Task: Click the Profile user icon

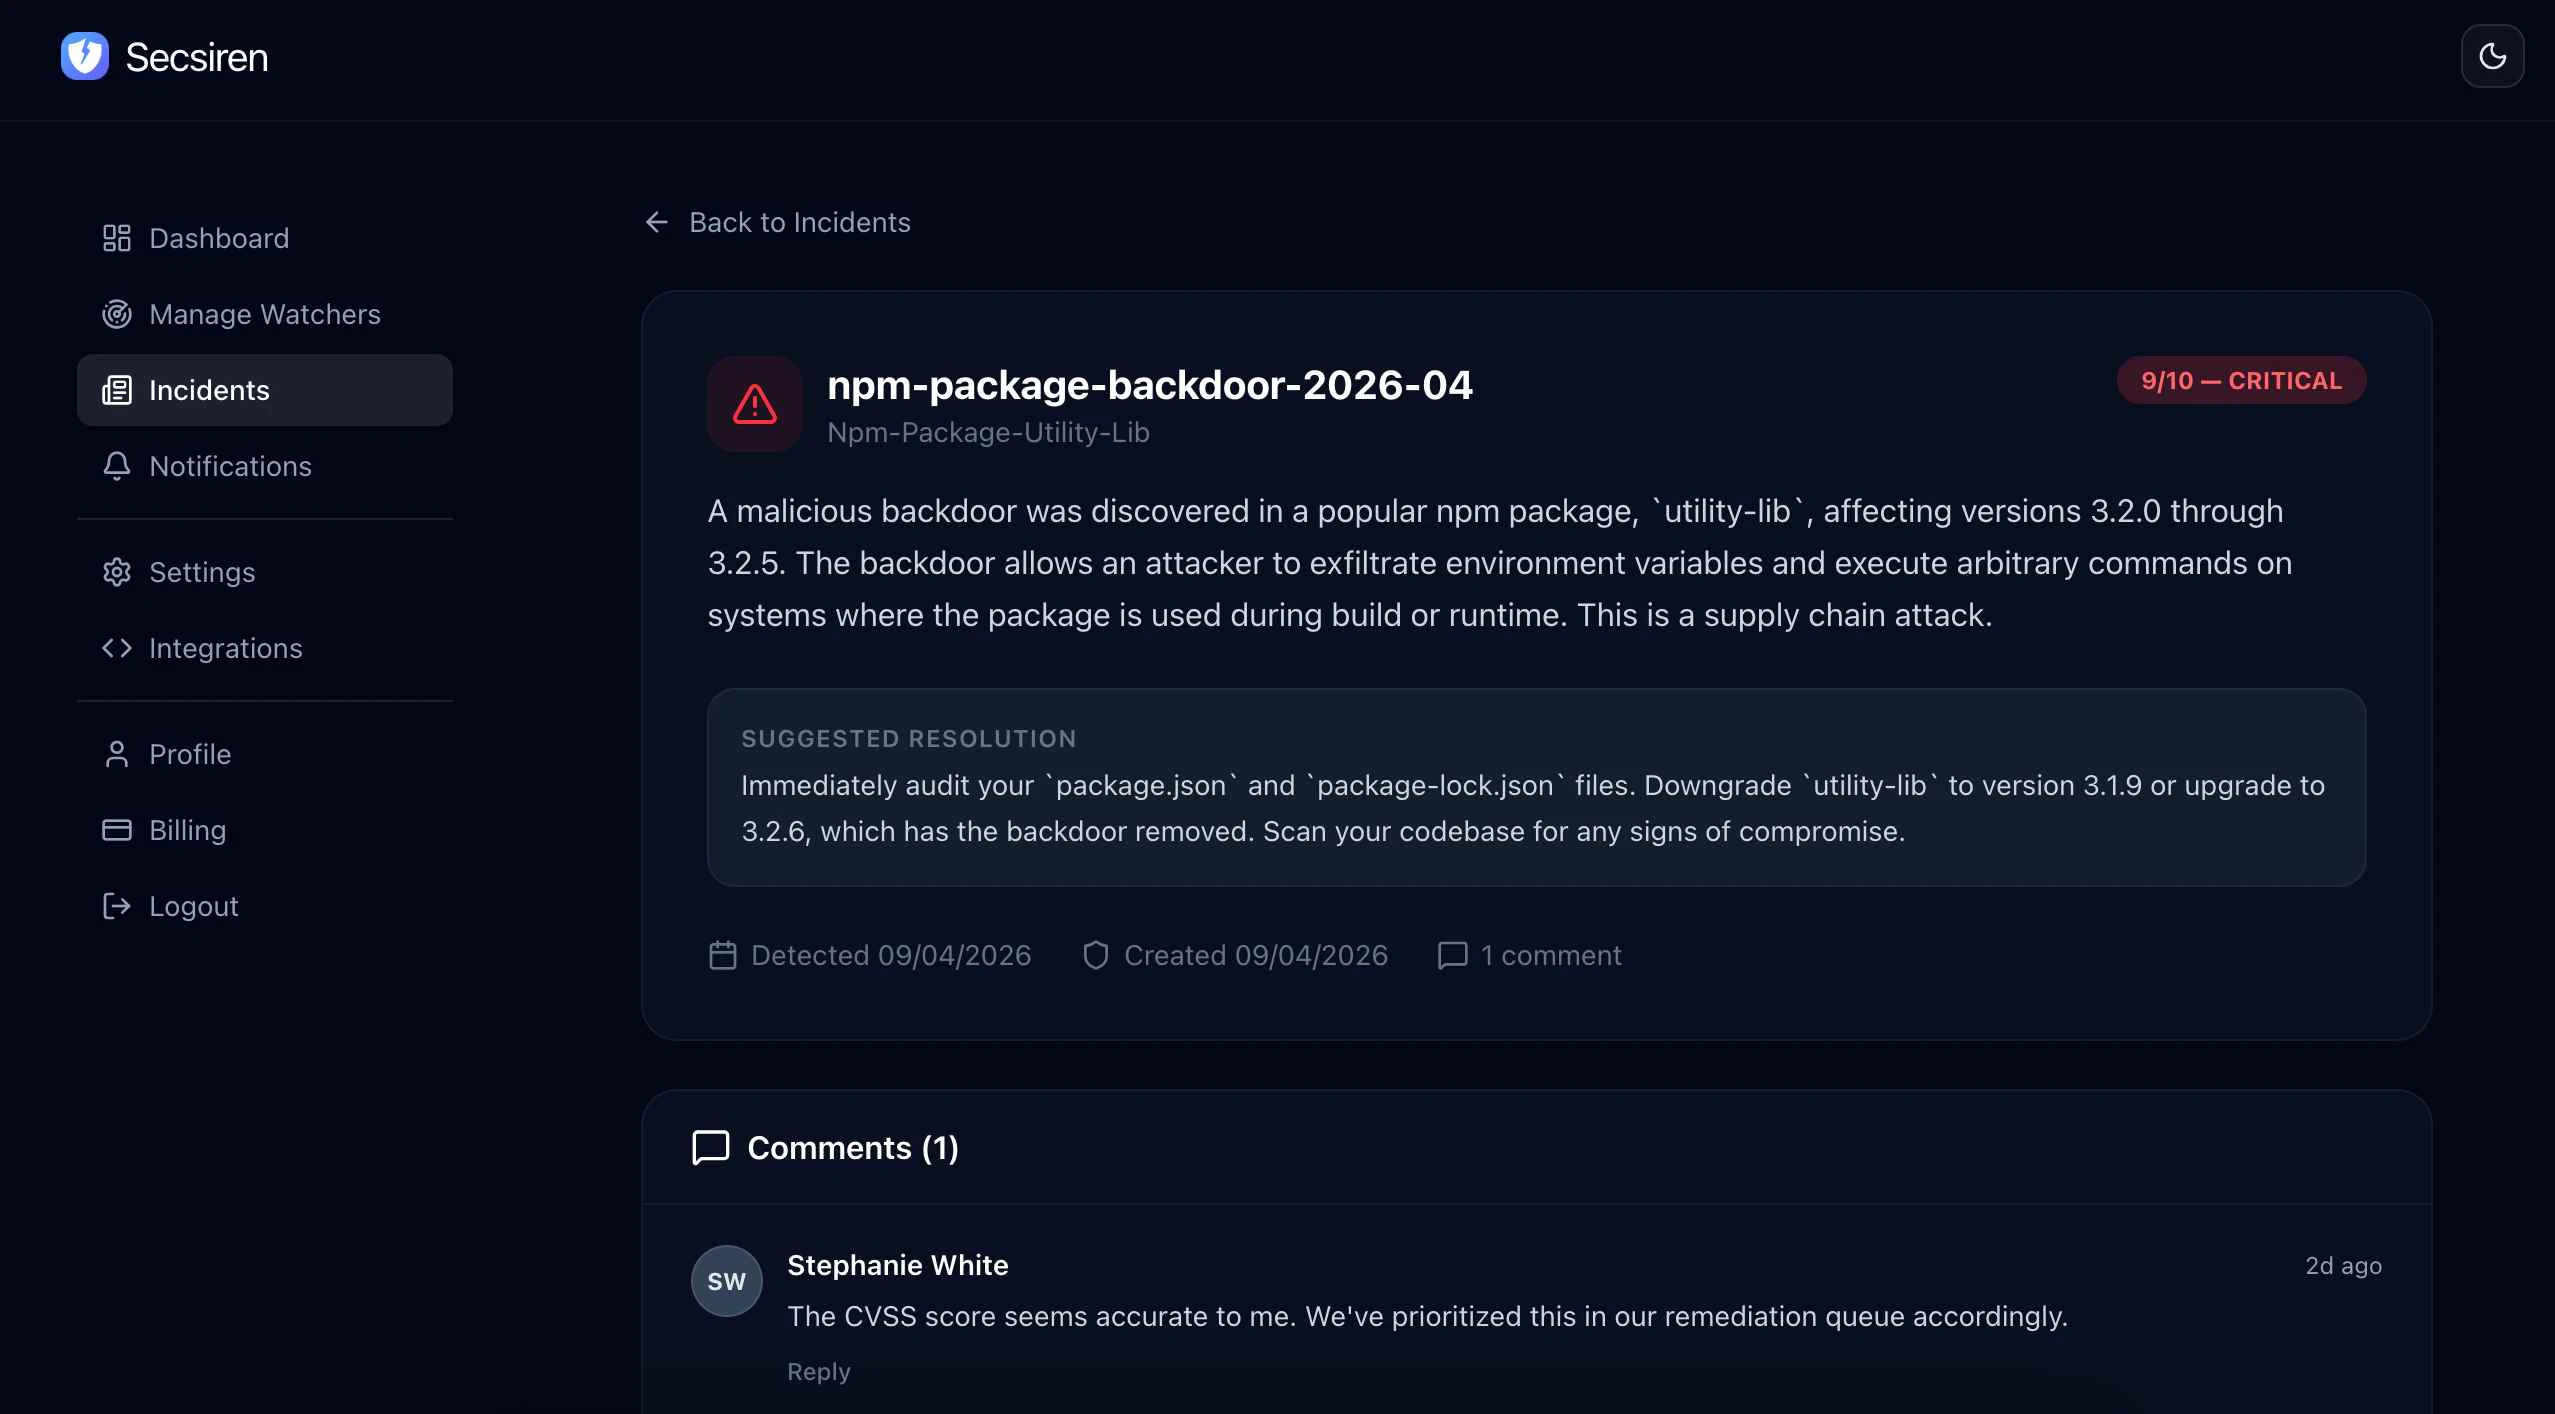Action: (116, 754)
